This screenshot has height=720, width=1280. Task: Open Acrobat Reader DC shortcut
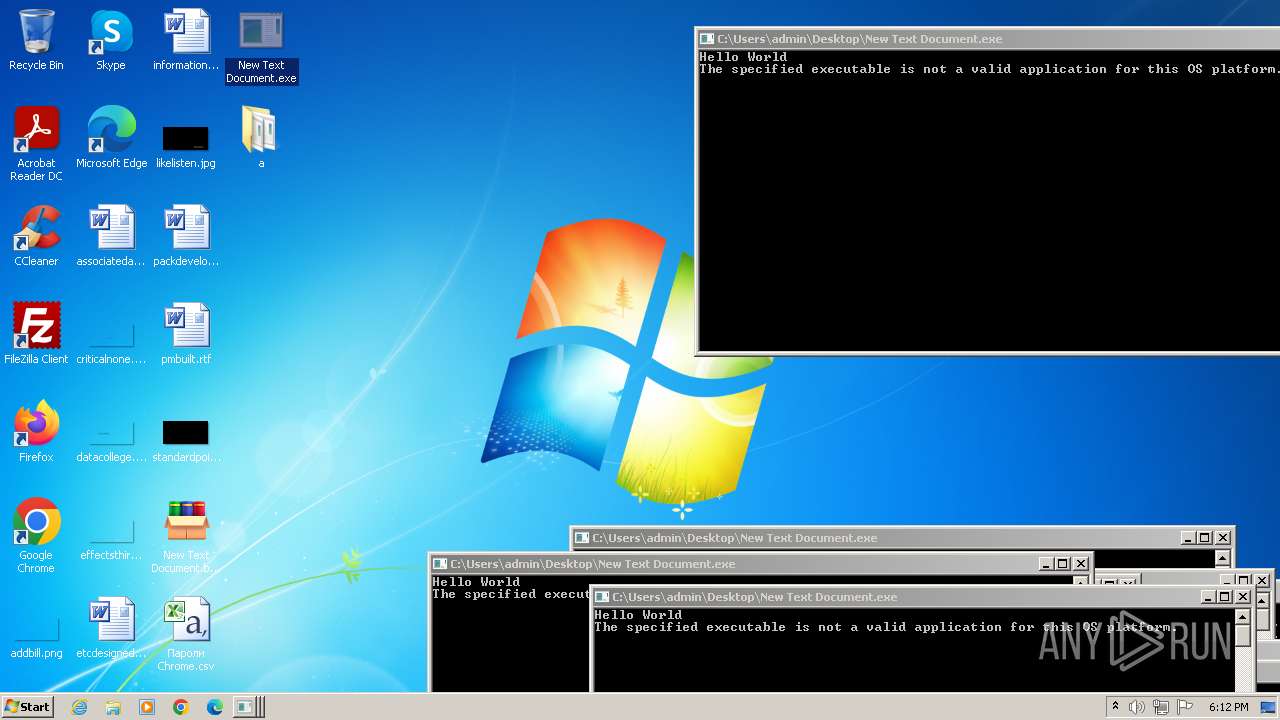click(x=36, y=144)
